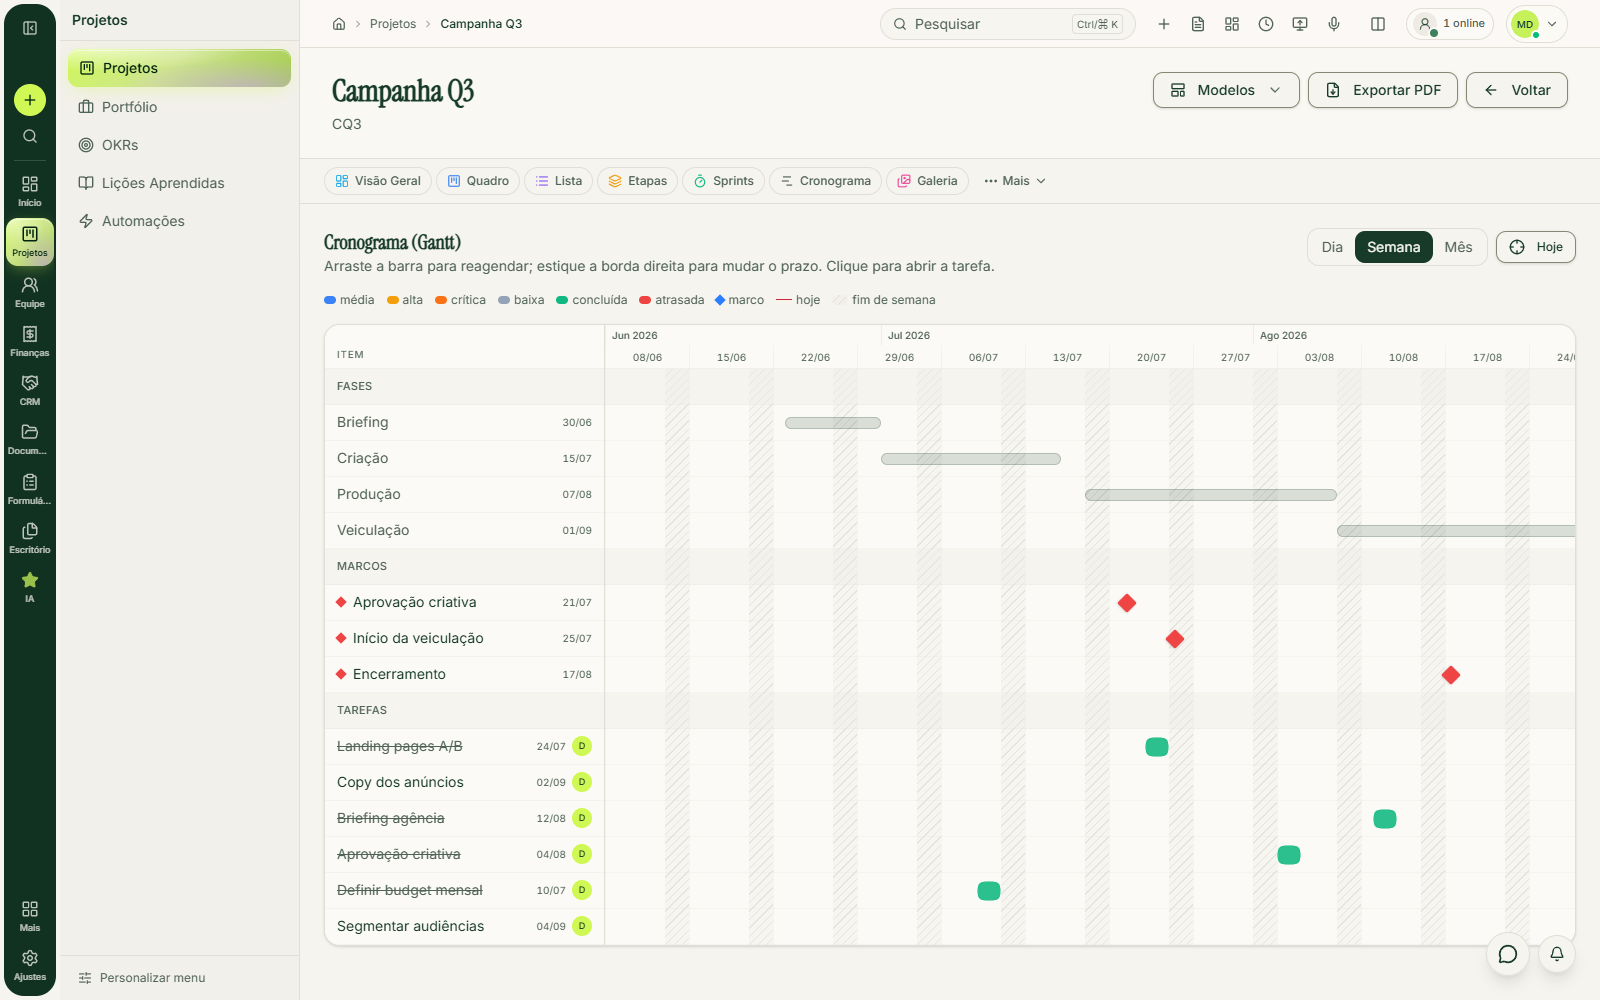Click Breadcrumb Projetos link
Viewport: 1600px width, 1000px height.
393,24
